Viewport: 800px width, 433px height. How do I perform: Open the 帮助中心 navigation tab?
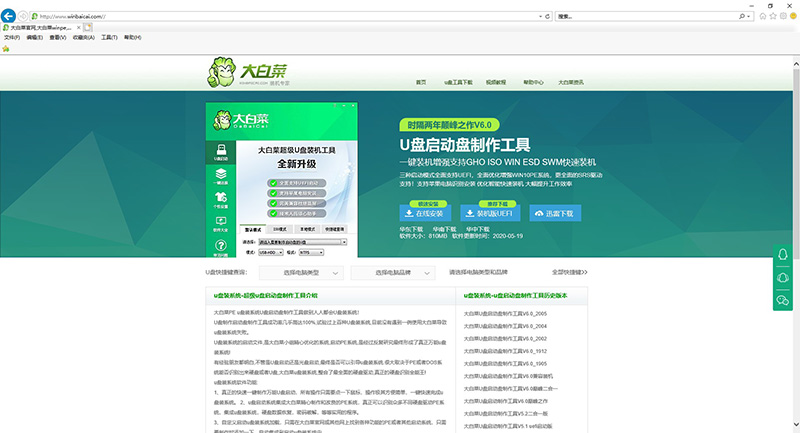[x=533, y=82]
